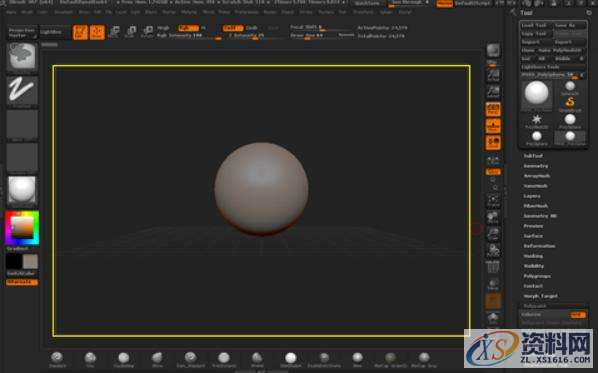This screenshot has height=373, width=598.
Task: Open the current brush thumbnail
Action: 22,57
